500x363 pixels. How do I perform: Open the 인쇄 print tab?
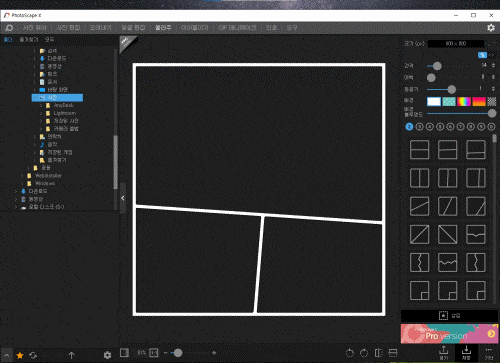(x=271, y=28)
